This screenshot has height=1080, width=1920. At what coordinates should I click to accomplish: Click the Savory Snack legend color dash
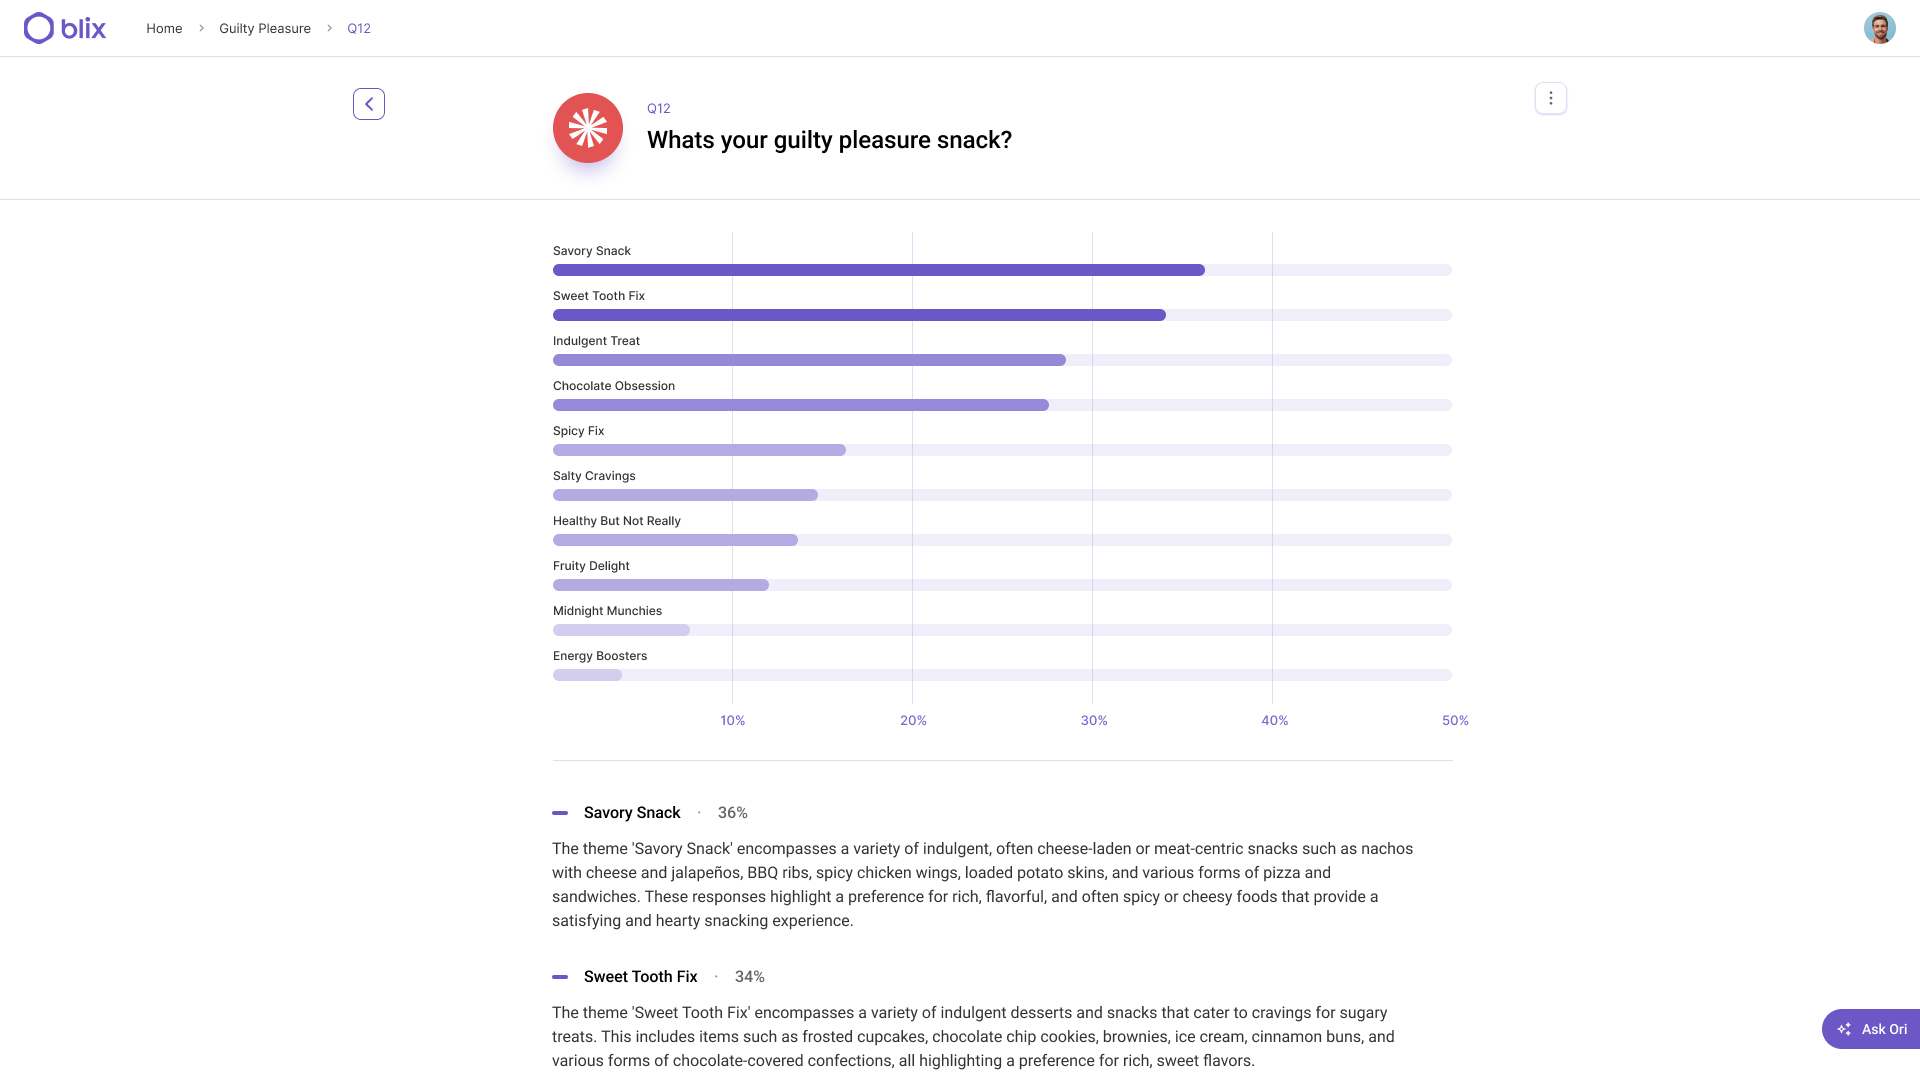pyautogui.click(x=560, y=813)
